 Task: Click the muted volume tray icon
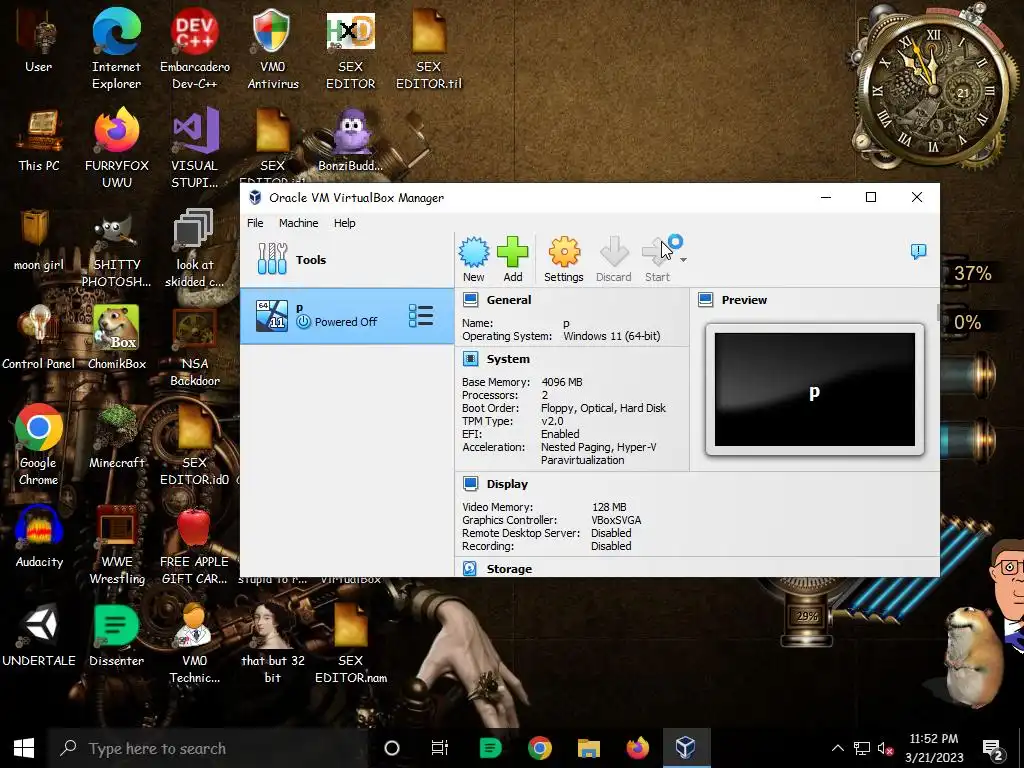coord(885,748)
